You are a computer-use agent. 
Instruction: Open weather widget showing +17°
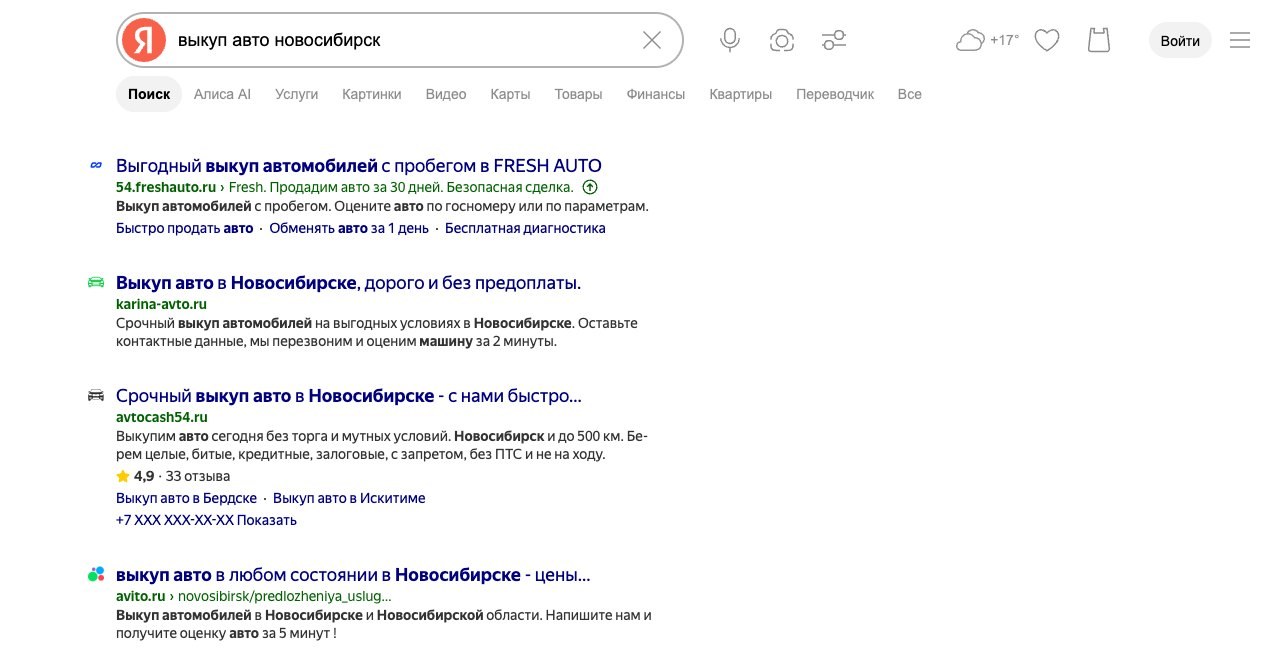tap(987, 40)
